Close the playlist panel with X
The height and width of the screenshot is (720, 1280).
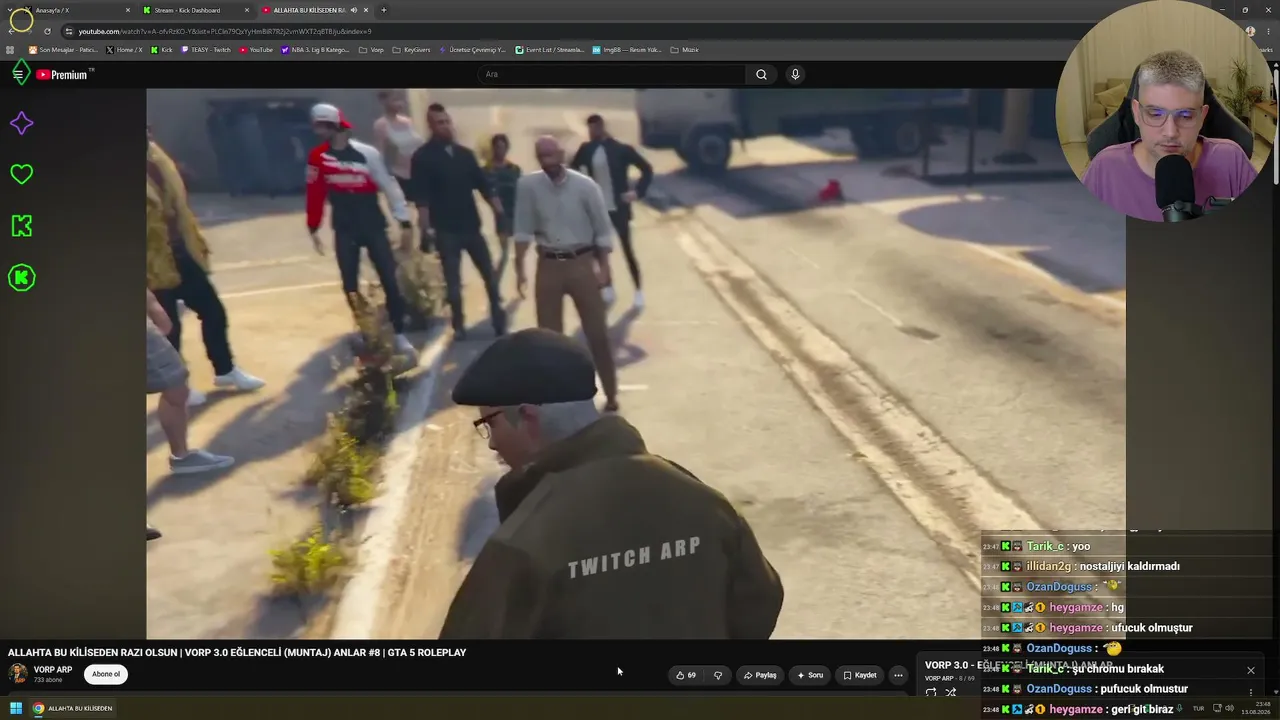coord(1250,670)
